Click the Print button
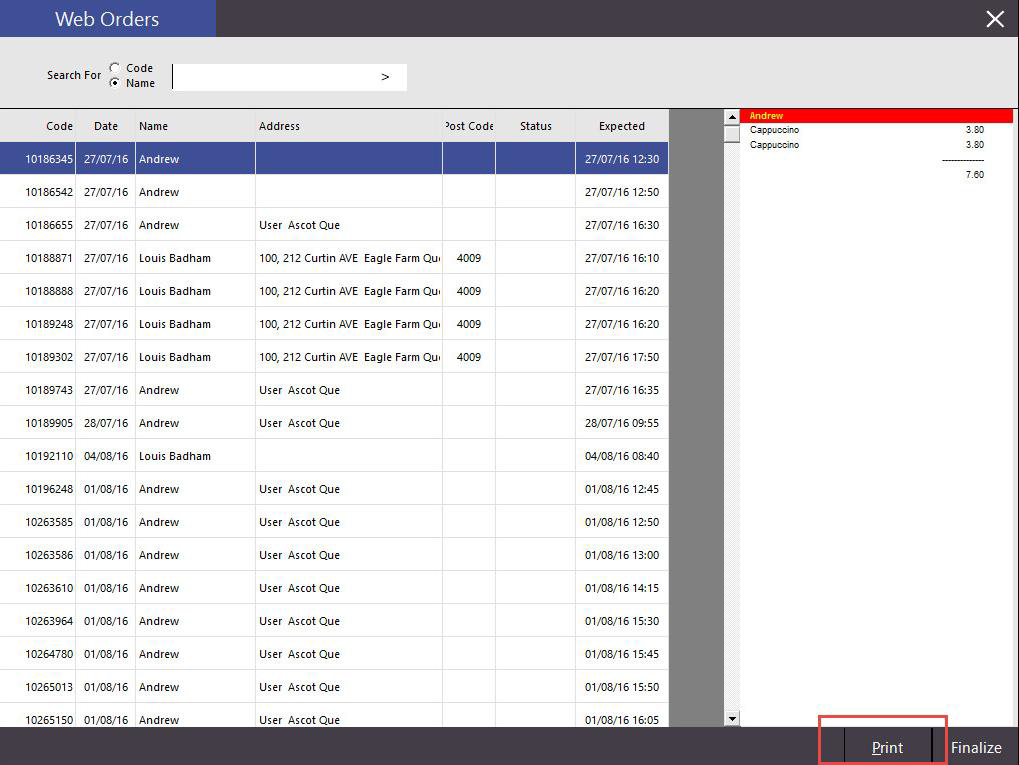Screen dimensions: 1019x765 [887, 747]
